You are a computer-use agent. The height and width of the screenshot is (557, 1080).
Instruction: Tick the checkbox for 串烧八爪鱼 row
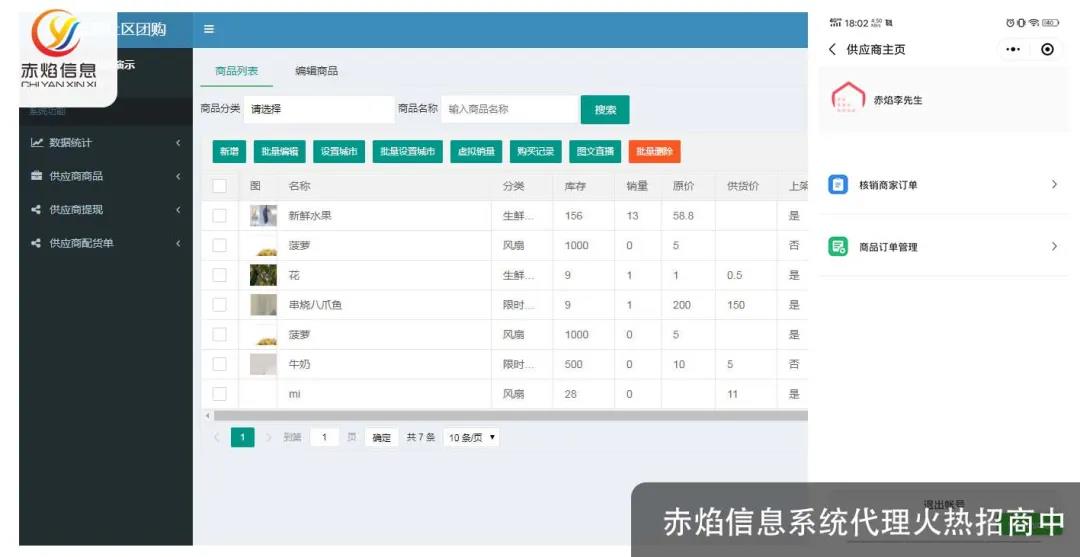pyautogui.click(x=219, y=305)
